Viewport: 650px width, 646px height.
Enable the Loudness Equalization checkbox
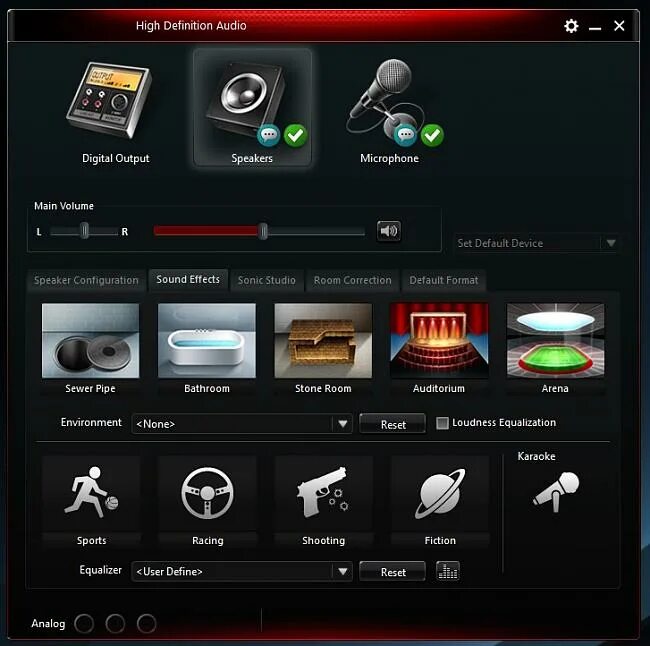pyautogui.click(x=442, y=423)
